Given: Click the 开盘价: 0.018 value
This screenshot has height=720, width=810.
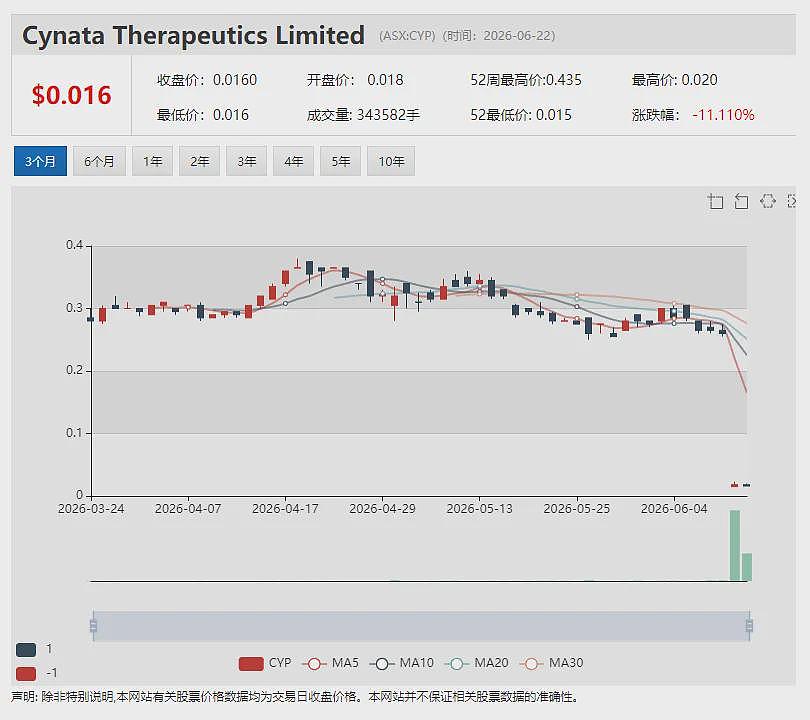Looking at the screenshot, I should click(x=355, y=80).
